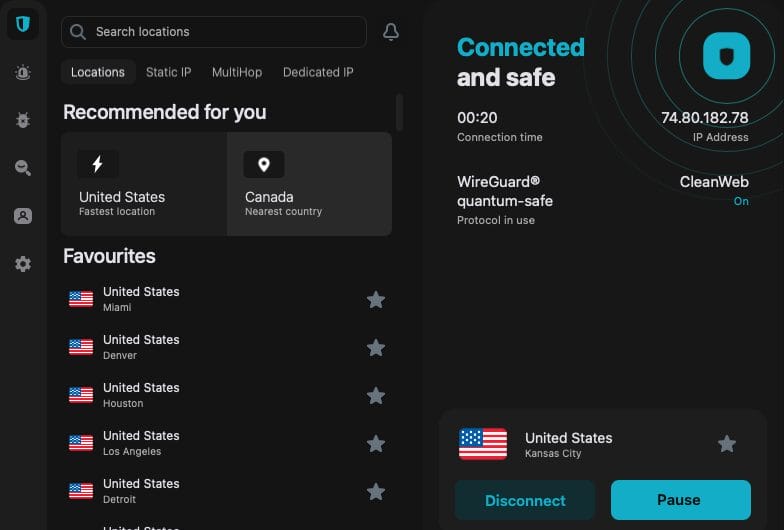Open the Settings gear icon
This screenshot has width=784, height=530.
click(x=23, y=264)
